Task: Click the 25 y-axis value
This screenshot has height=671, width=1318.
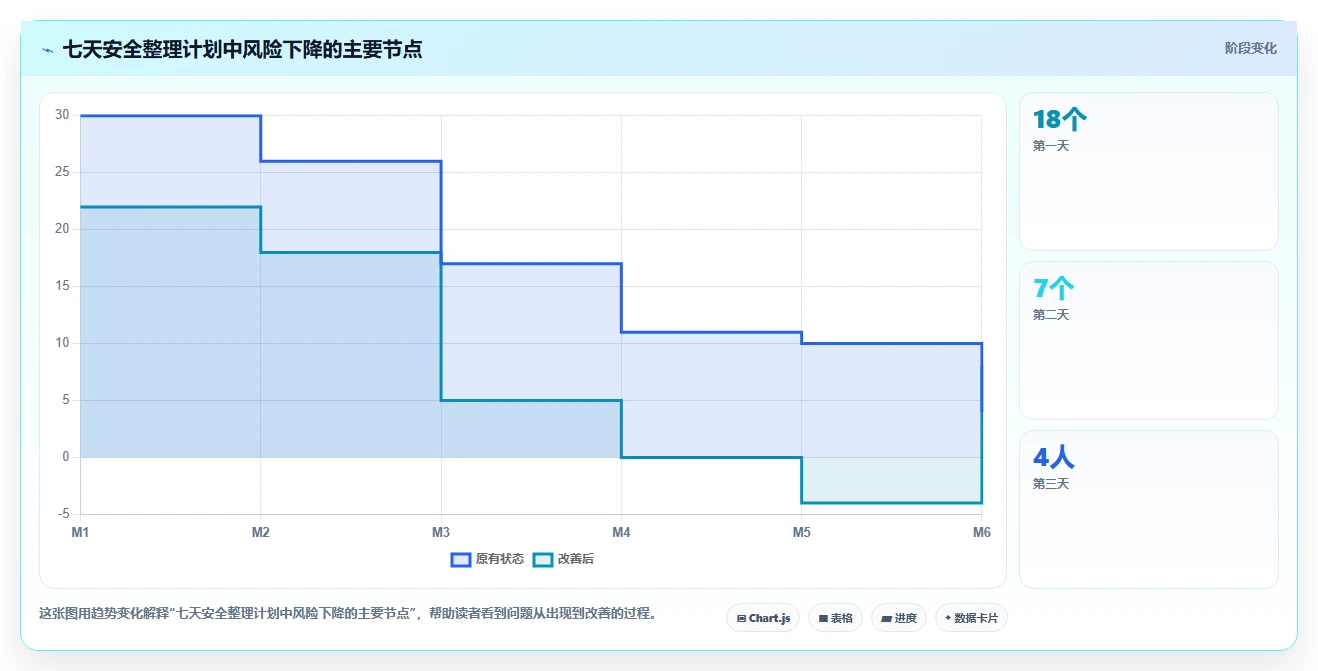Action: coord(62,172)
